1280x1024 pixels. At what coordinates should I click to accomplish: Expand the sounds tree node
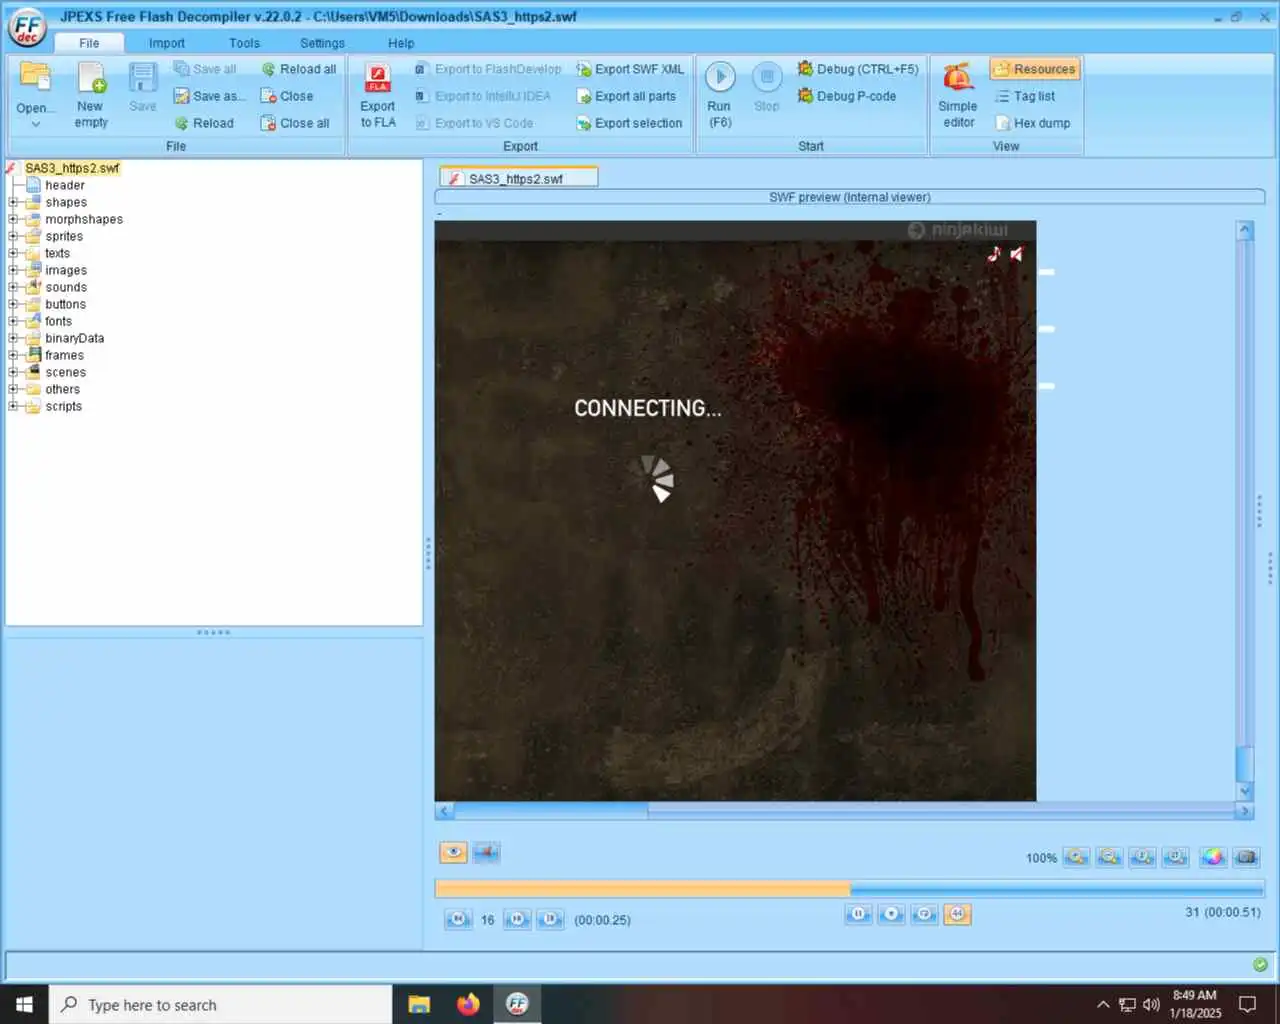pyautogui.click(x=13, y=287)
